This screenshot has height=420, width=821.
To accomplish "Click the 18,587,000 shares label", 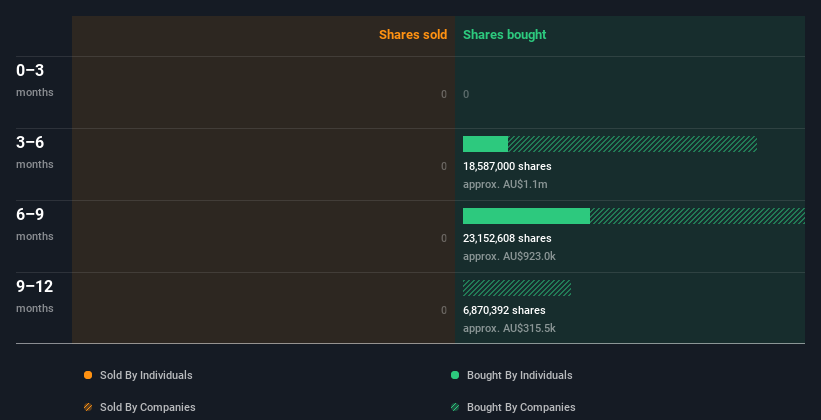I will pos(507,167).
